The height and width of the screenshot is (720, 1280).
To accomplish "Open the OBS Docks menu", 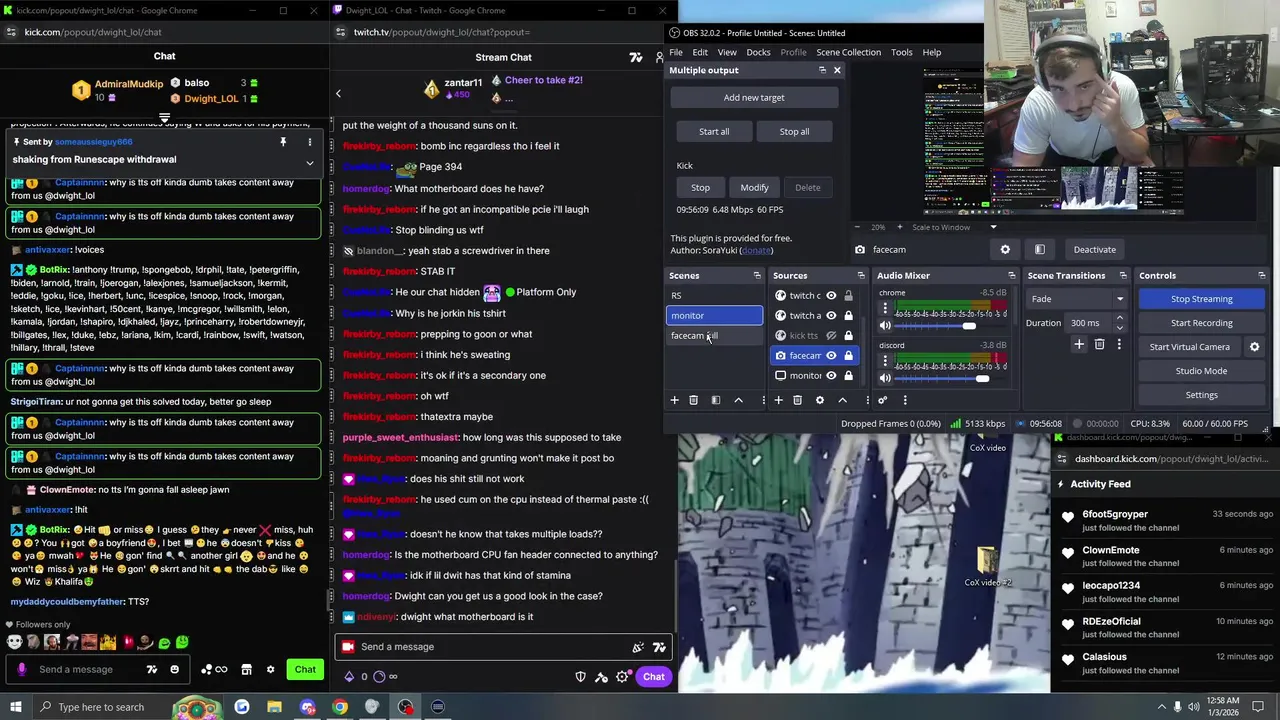I will click(758, 52).
